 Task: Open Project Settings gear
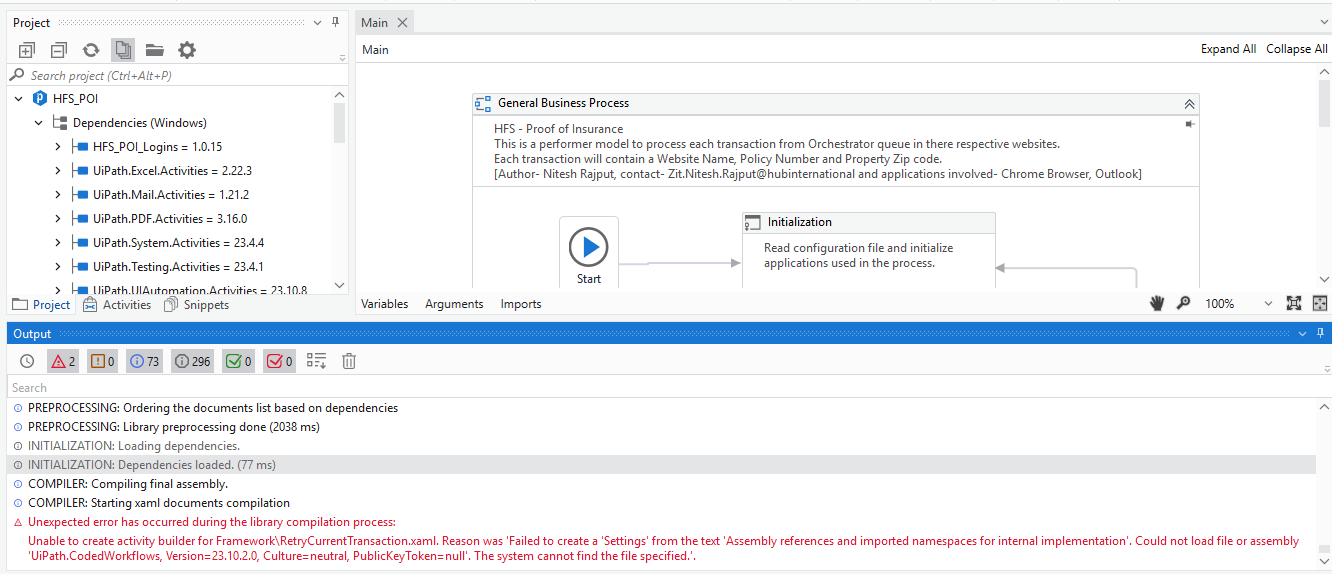pyautogui.click(x=187, y=50)
